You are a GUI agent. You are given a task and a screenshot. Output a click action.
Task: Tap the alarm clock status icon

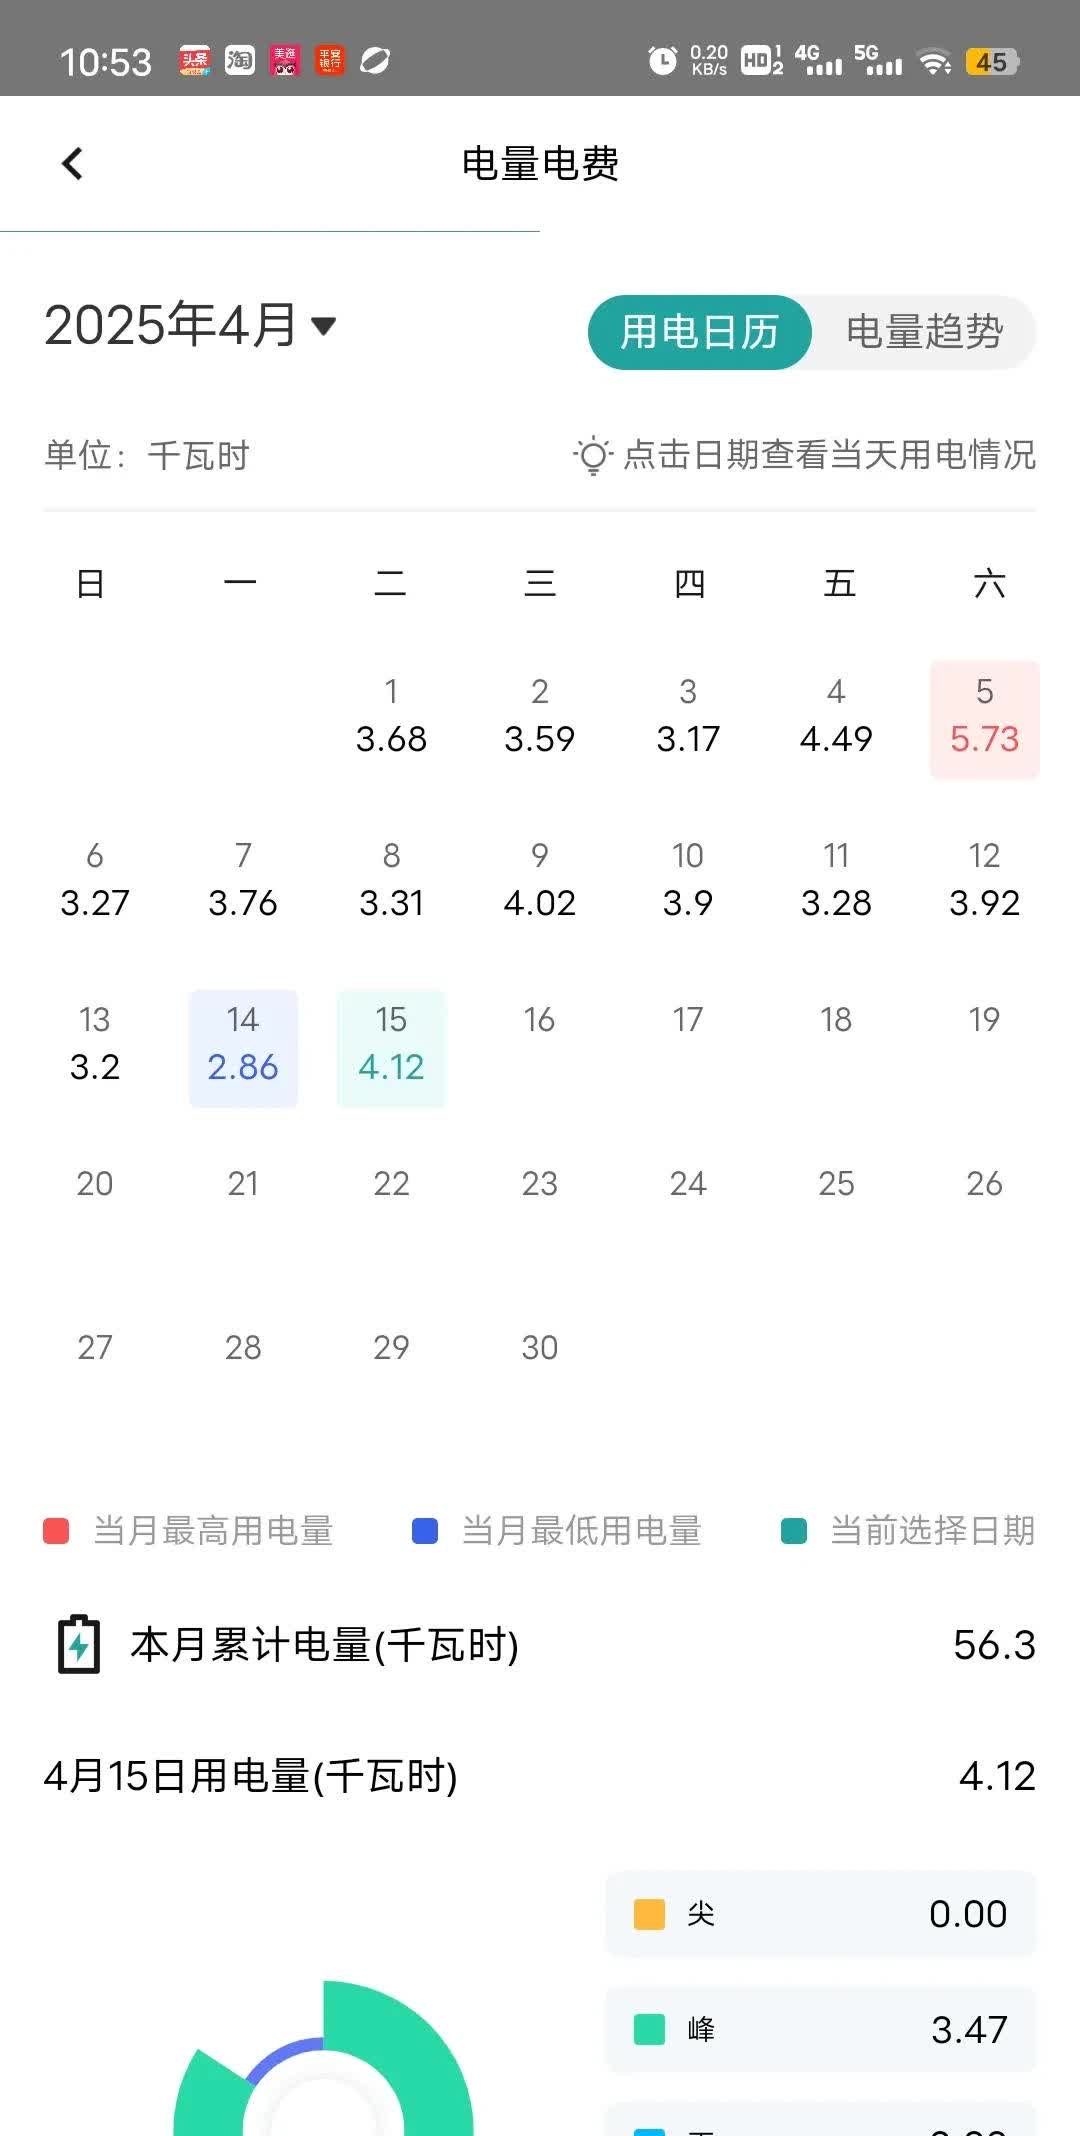pyautogui.click(x=662, y=61)
